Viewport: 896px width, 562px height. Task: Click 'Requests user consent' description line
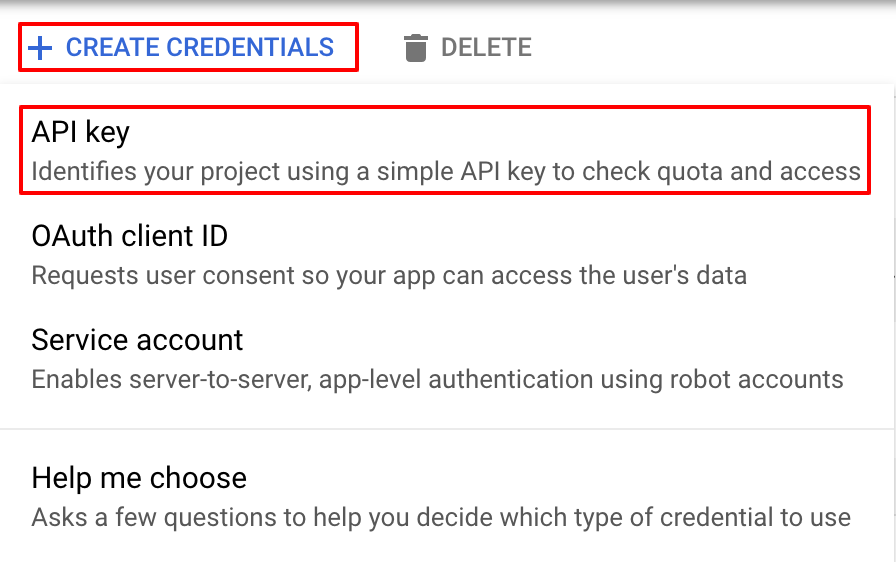click(x=388, y=275)
